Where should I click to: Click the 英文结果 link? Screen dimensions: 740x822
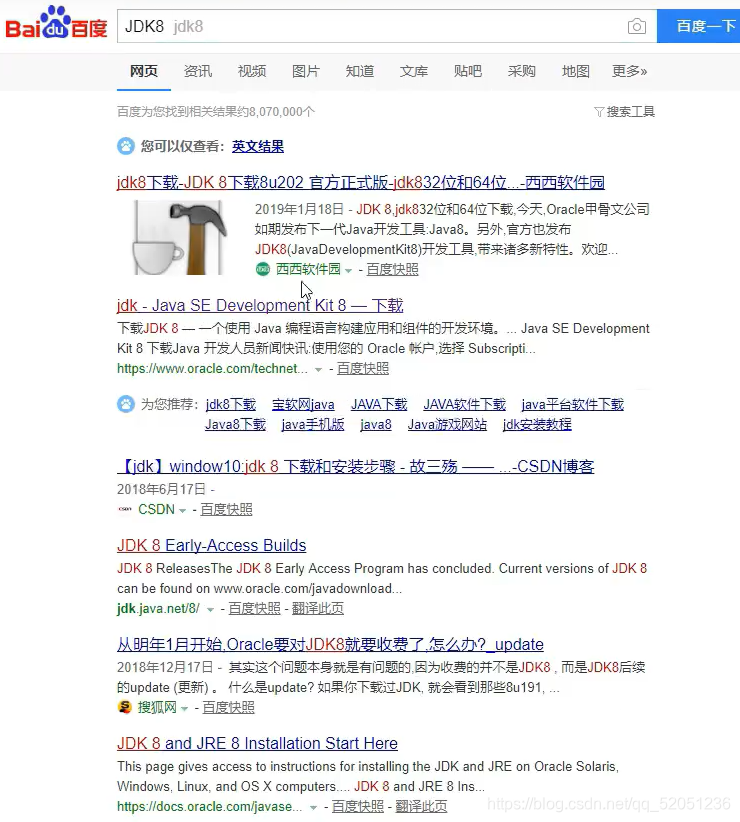pyautogui.click(x=258, y=146)
